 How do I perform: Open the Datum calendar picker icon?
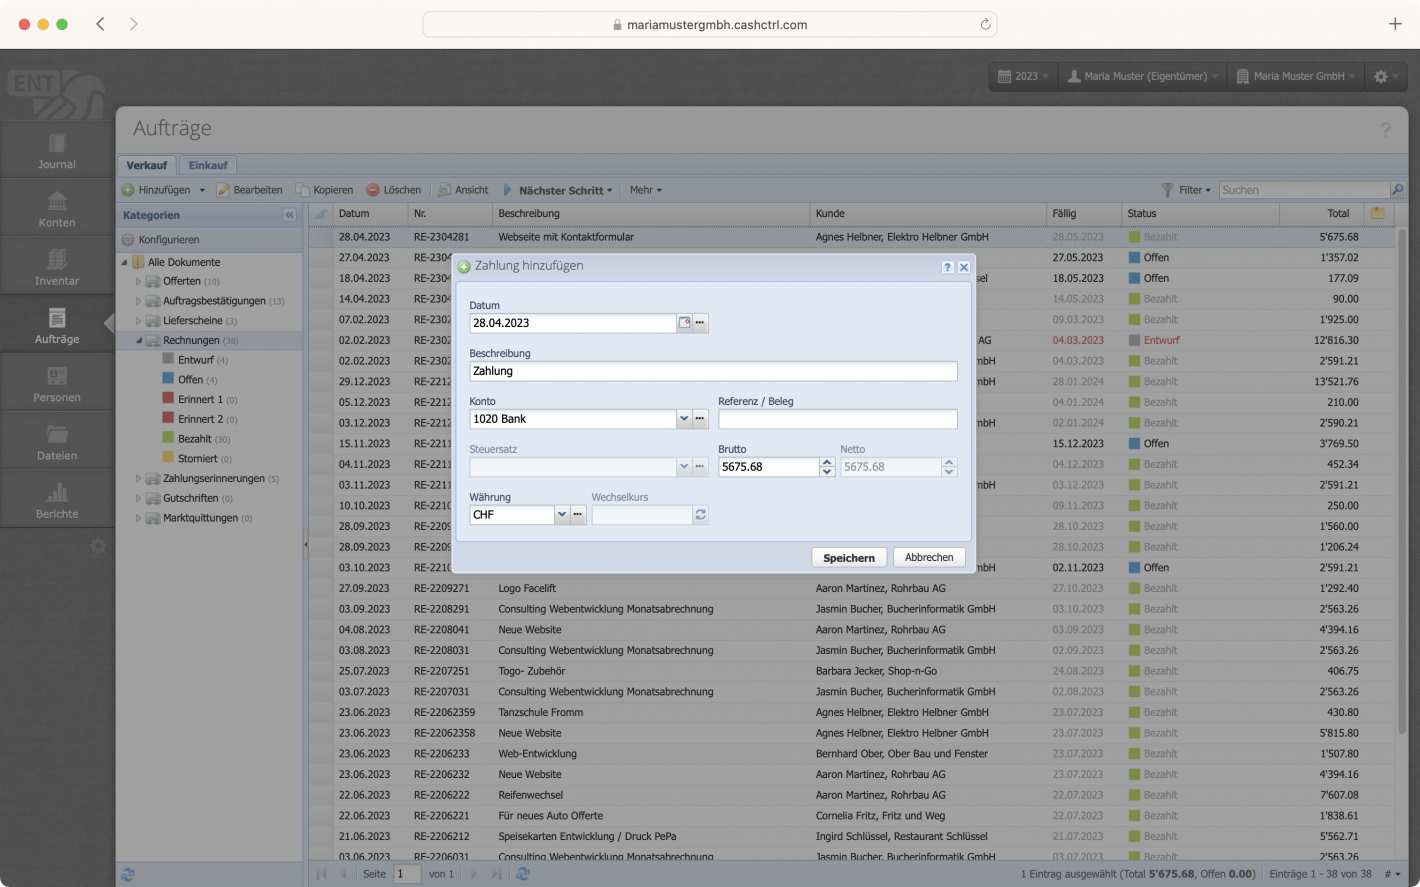(684, 323)
